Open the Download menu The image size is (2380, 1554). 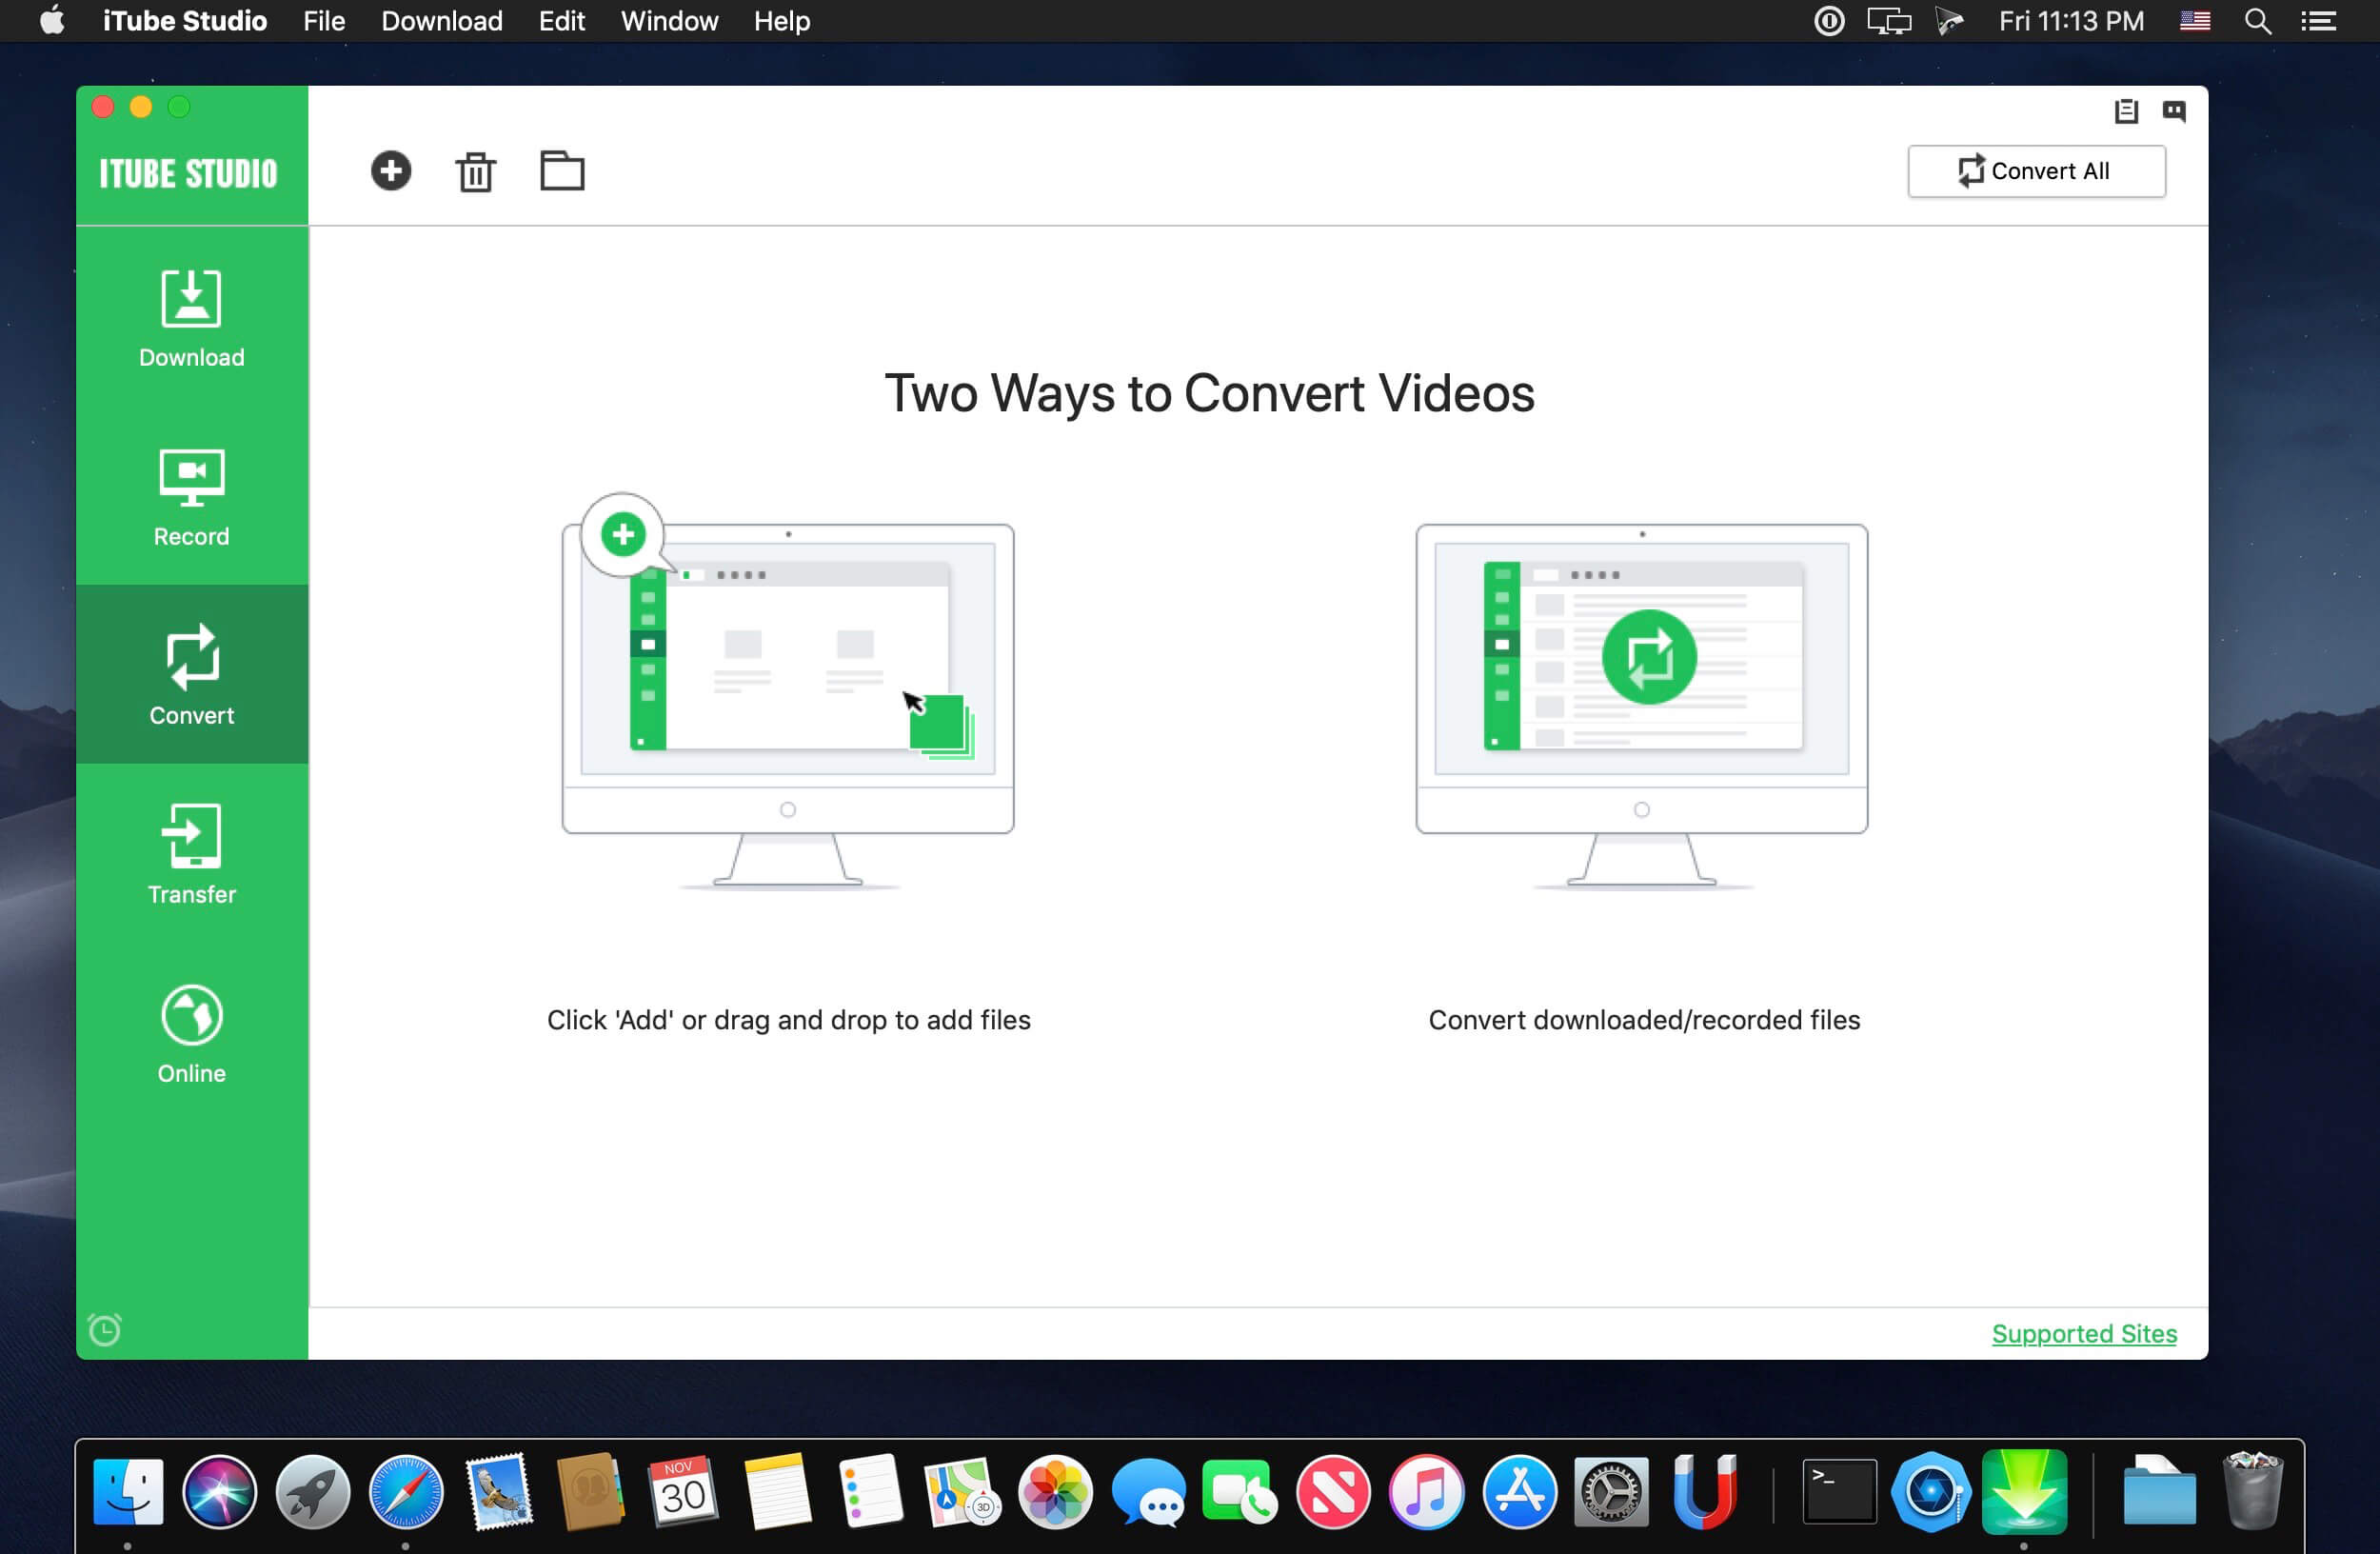click(x=441, y=20)
